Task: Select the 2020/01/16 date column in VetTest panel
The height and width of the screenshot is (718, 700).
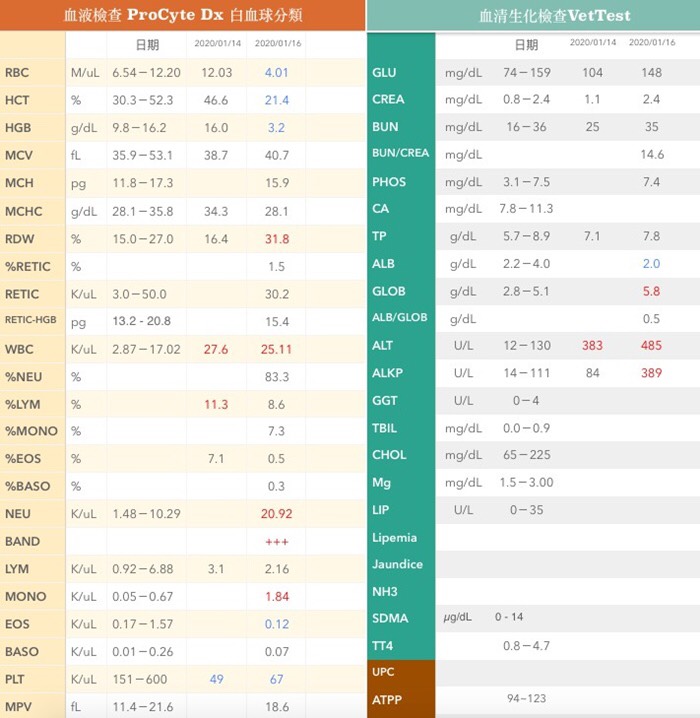Action: point(652,42)
